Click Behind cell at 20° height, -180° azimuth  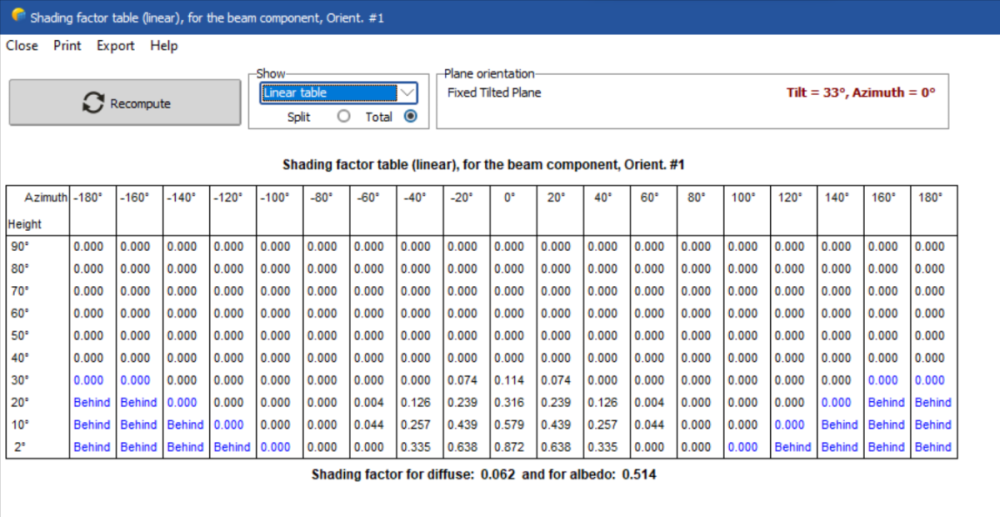(91, 402)
